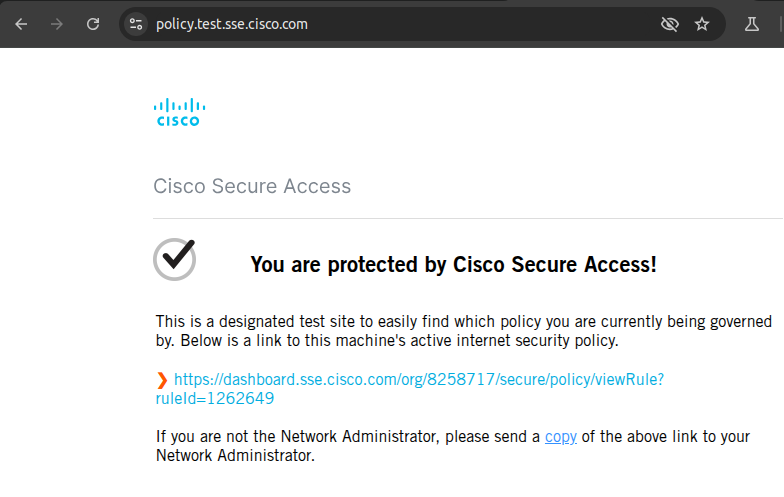The width and height of the screenshot is (784, 497).
Task: Click the circled checkmark icon
Action: 175,259
